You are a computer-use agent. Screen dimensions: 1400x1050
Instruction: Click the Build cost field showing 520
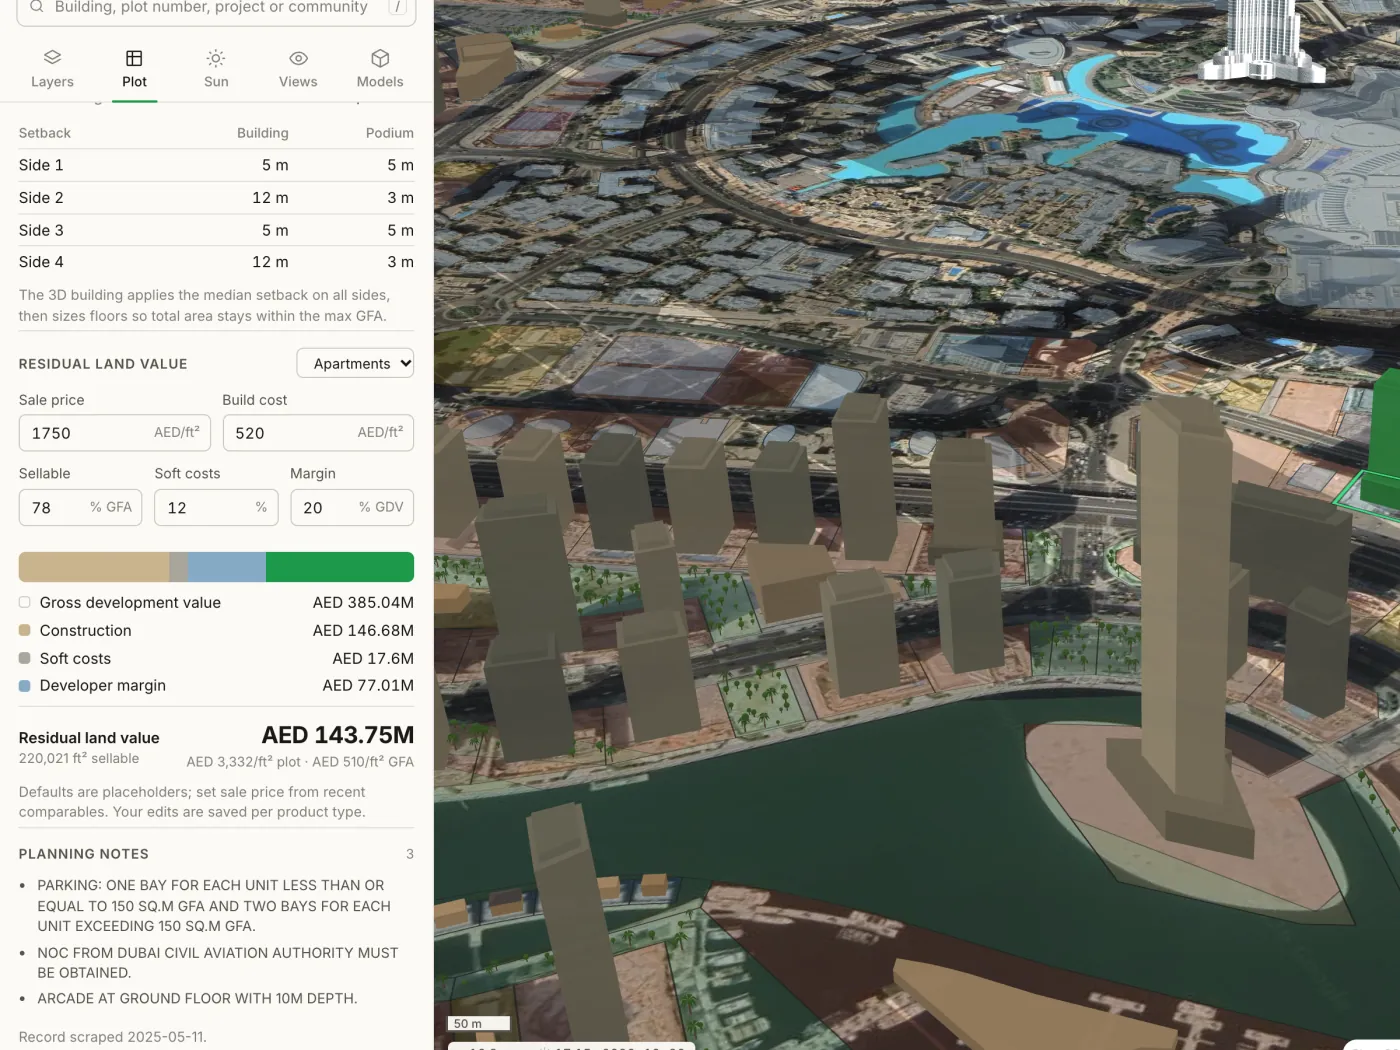[x=318, y=433]
